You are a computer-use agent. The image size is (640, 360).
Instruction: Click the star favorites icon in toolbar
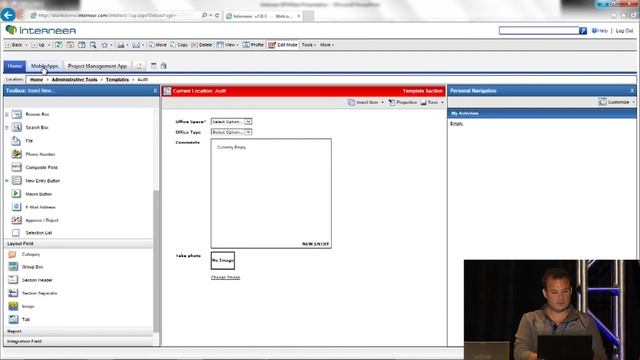(105, 45)
